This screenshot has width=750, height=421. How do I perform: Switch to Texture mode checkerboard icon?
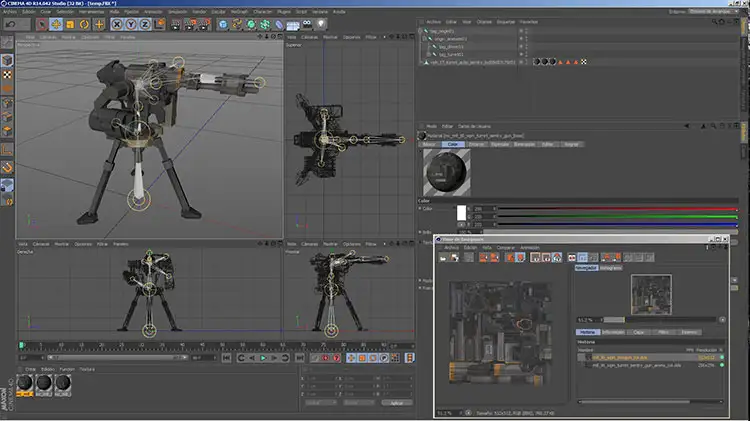pyautogui.click(x=7, y=75)
